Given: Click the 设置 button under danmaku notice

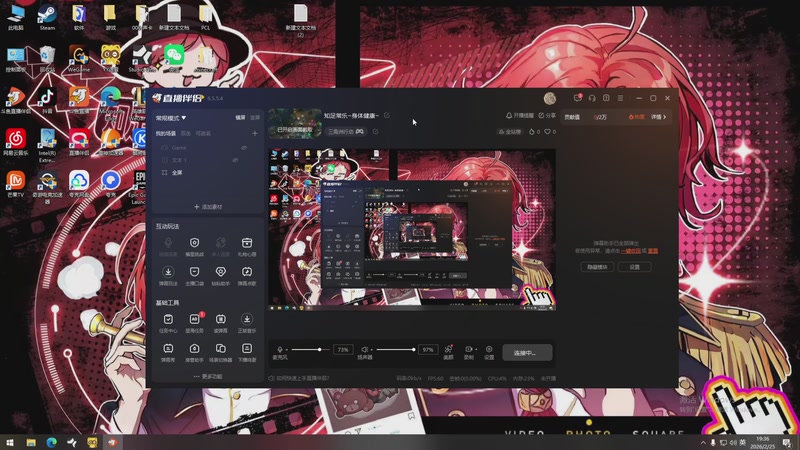Looking at the screenshot, I should tap(634, 267).
